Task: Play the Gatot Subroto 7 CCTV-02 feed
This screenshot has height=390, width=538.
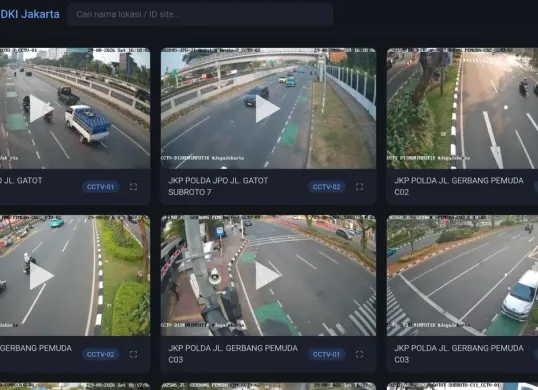Action: coord(267,109)
